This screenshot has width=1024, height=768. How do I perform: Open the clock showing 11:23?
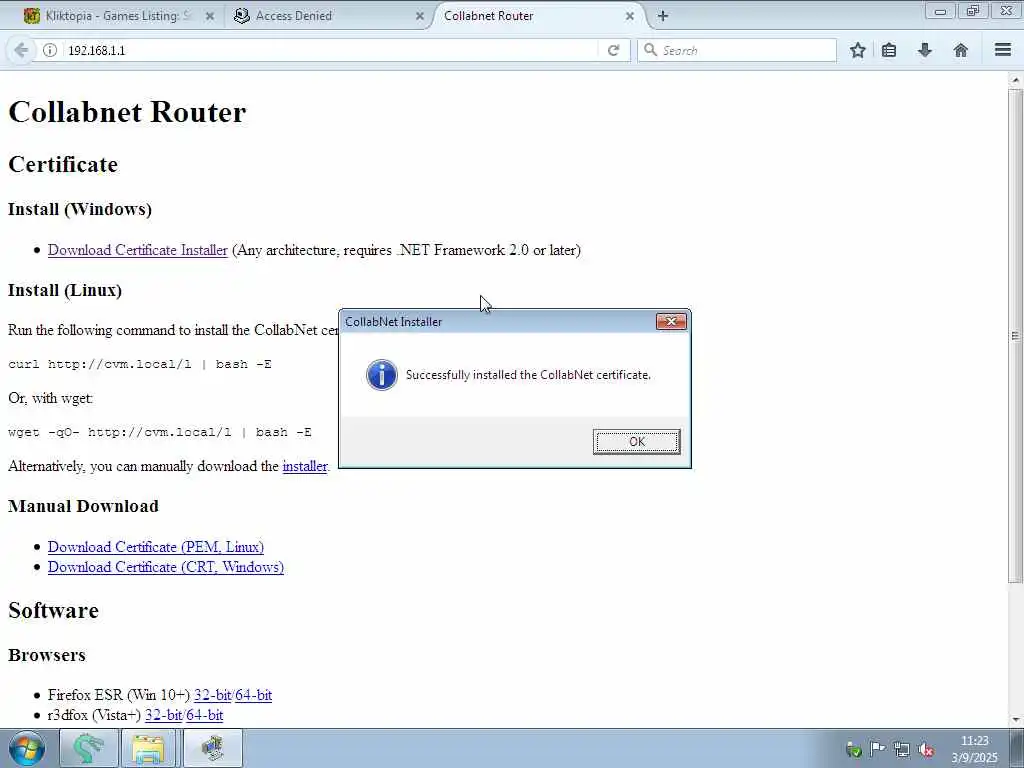click(x=974, y=749)
